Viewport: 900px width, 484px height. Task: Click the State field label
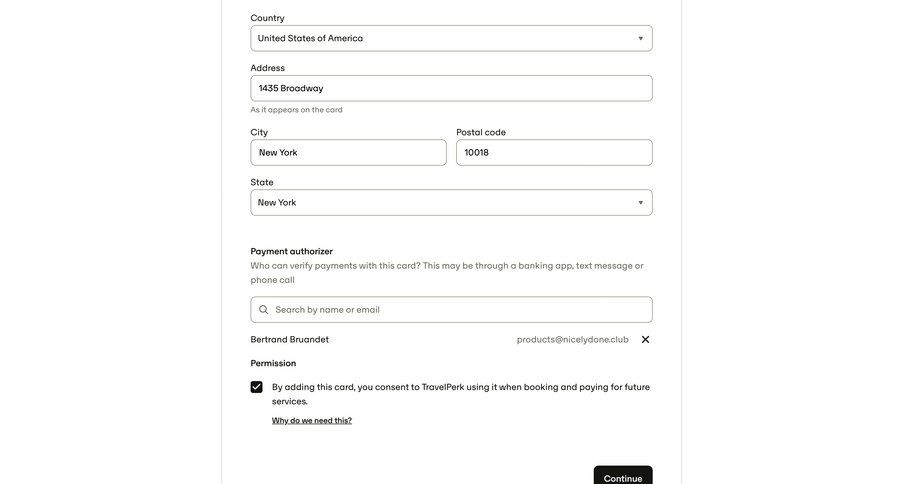(x=262, y=183)
